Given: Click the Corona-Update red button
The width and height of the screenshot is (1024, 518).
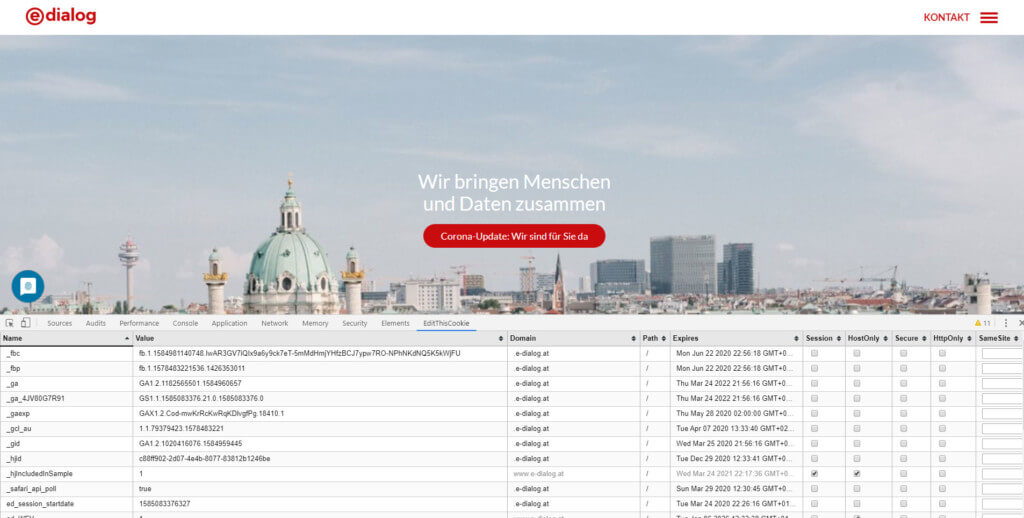Looking at the screenshot, I should (x=514, y=236).
